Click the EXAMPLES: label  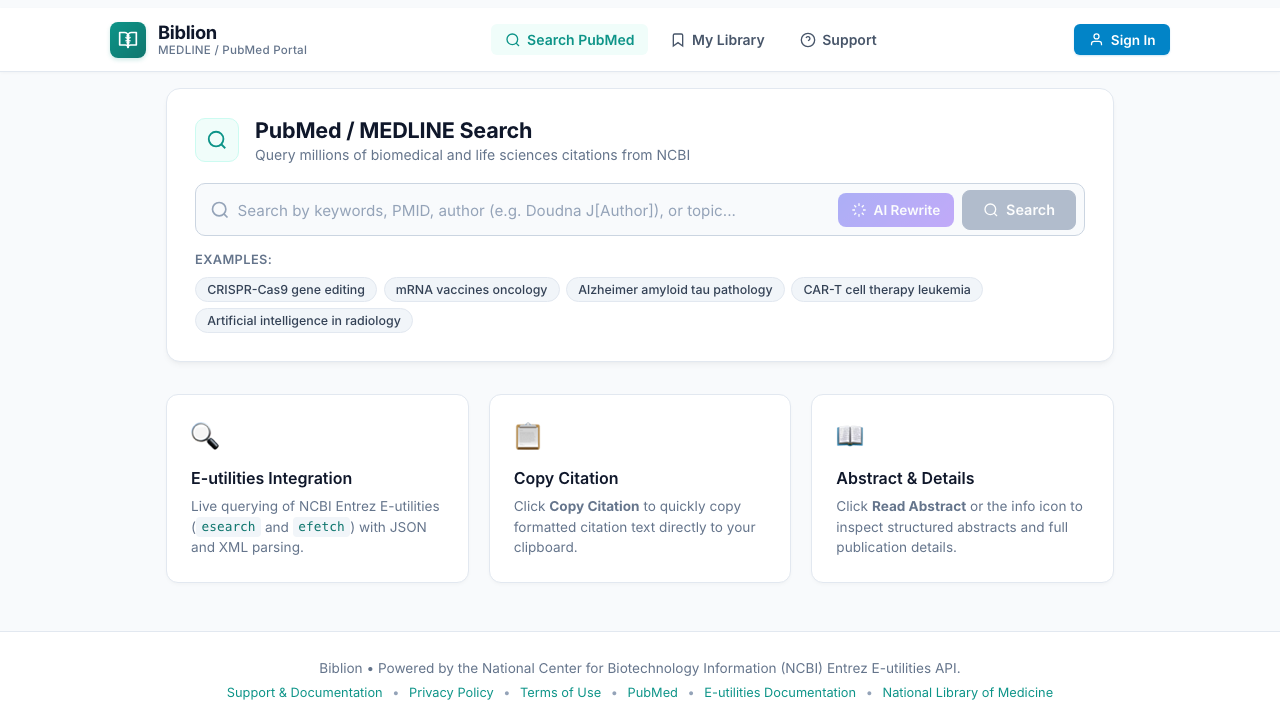233,259
